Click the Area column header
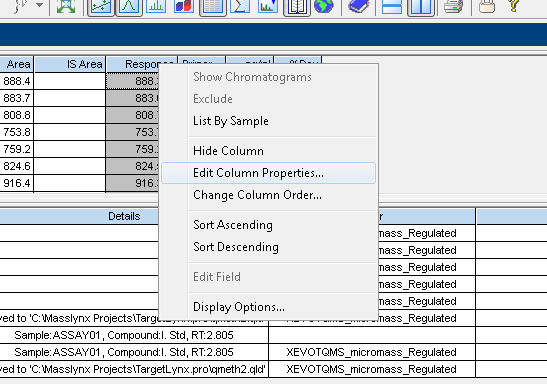 tap(16, 64)
